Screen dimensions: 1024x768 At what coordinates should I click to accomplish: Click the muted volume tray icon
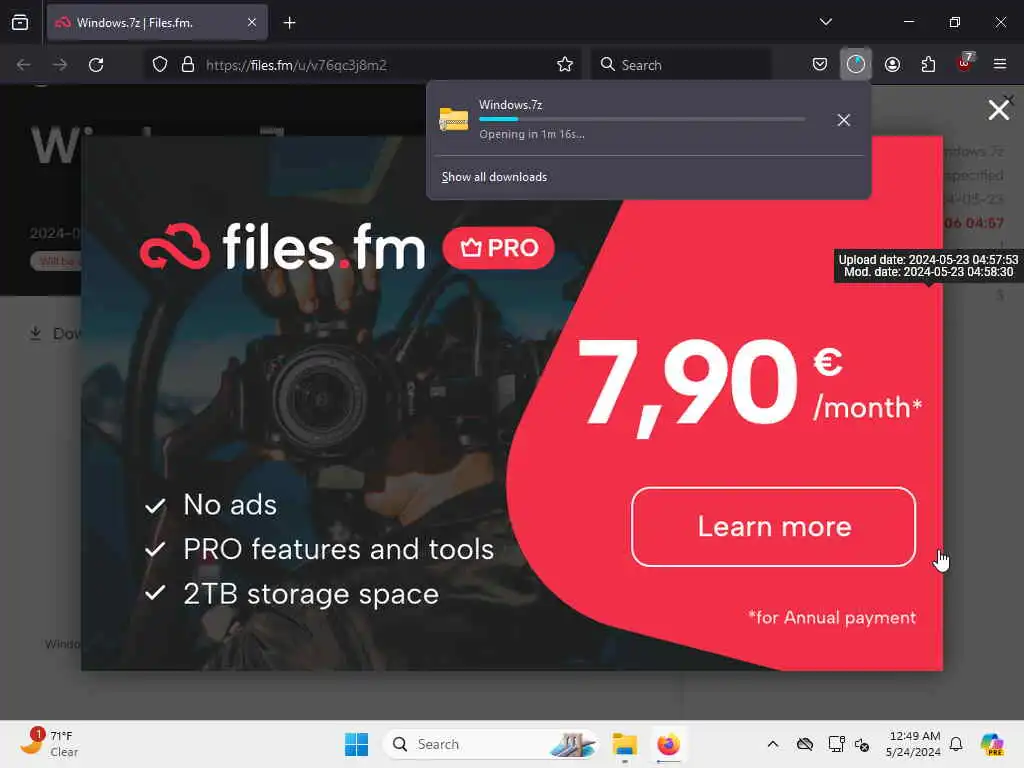tap(862, 744)
